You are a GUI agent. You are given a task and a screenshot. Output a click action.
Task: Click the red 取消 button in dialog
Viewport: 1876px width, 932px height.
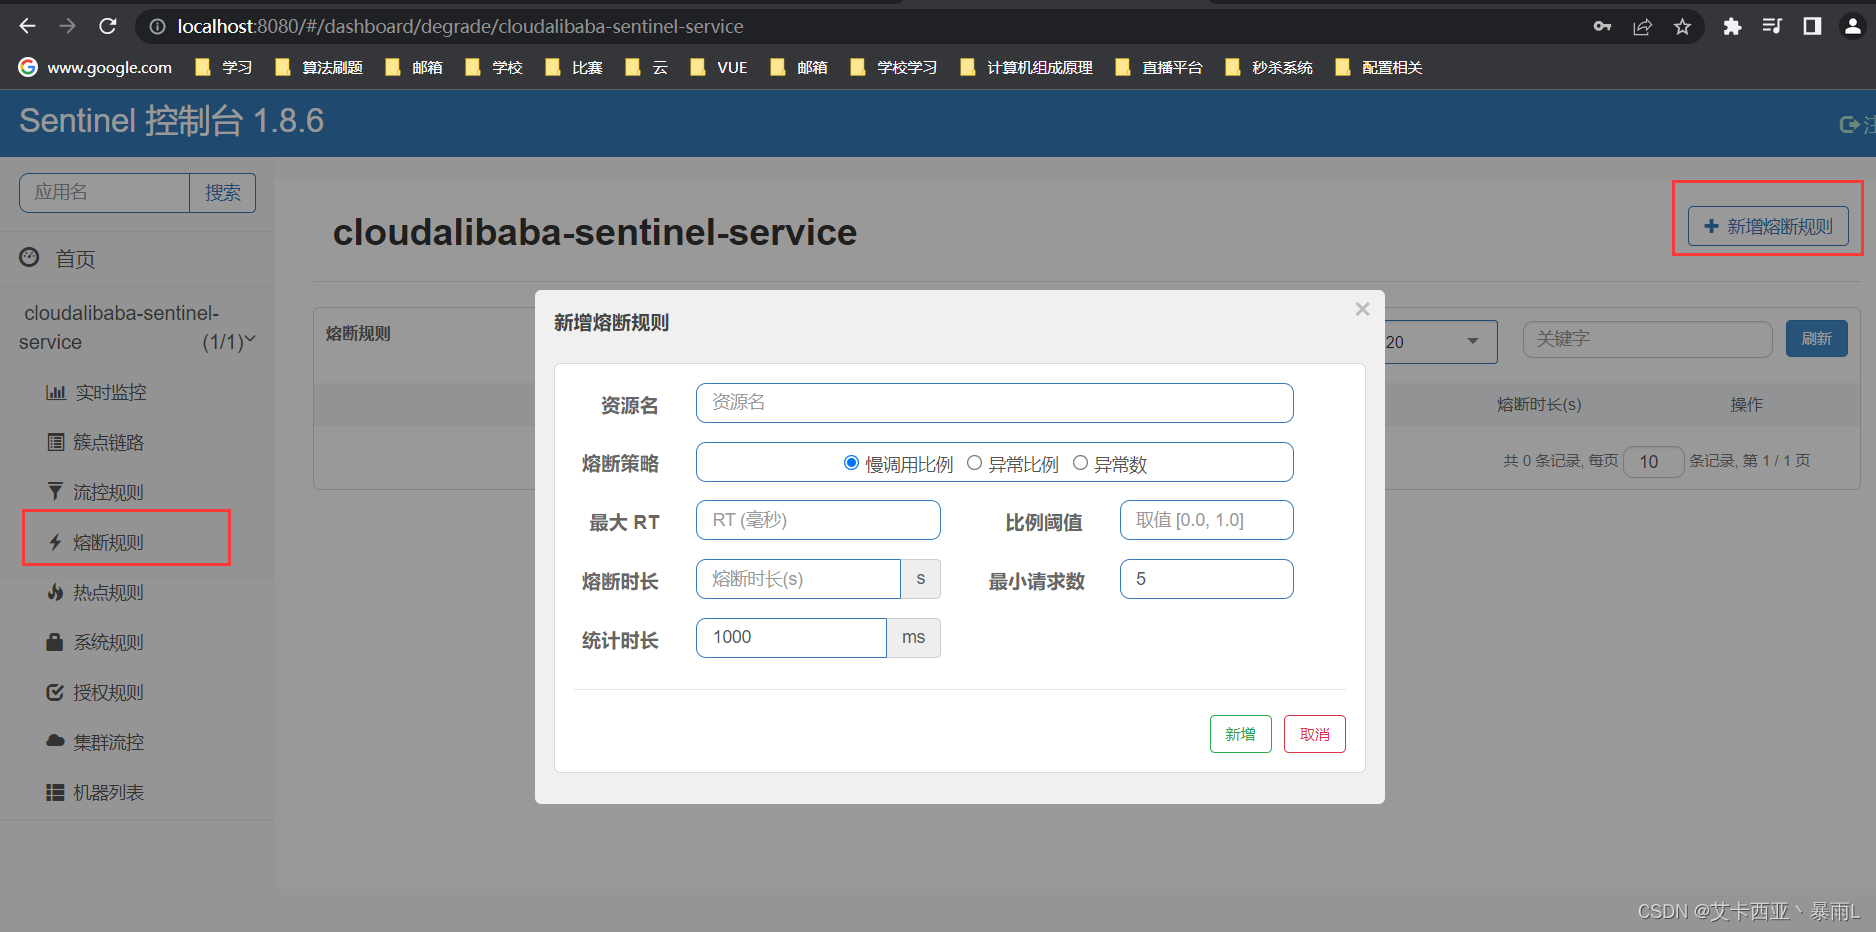coord(1314,734)
